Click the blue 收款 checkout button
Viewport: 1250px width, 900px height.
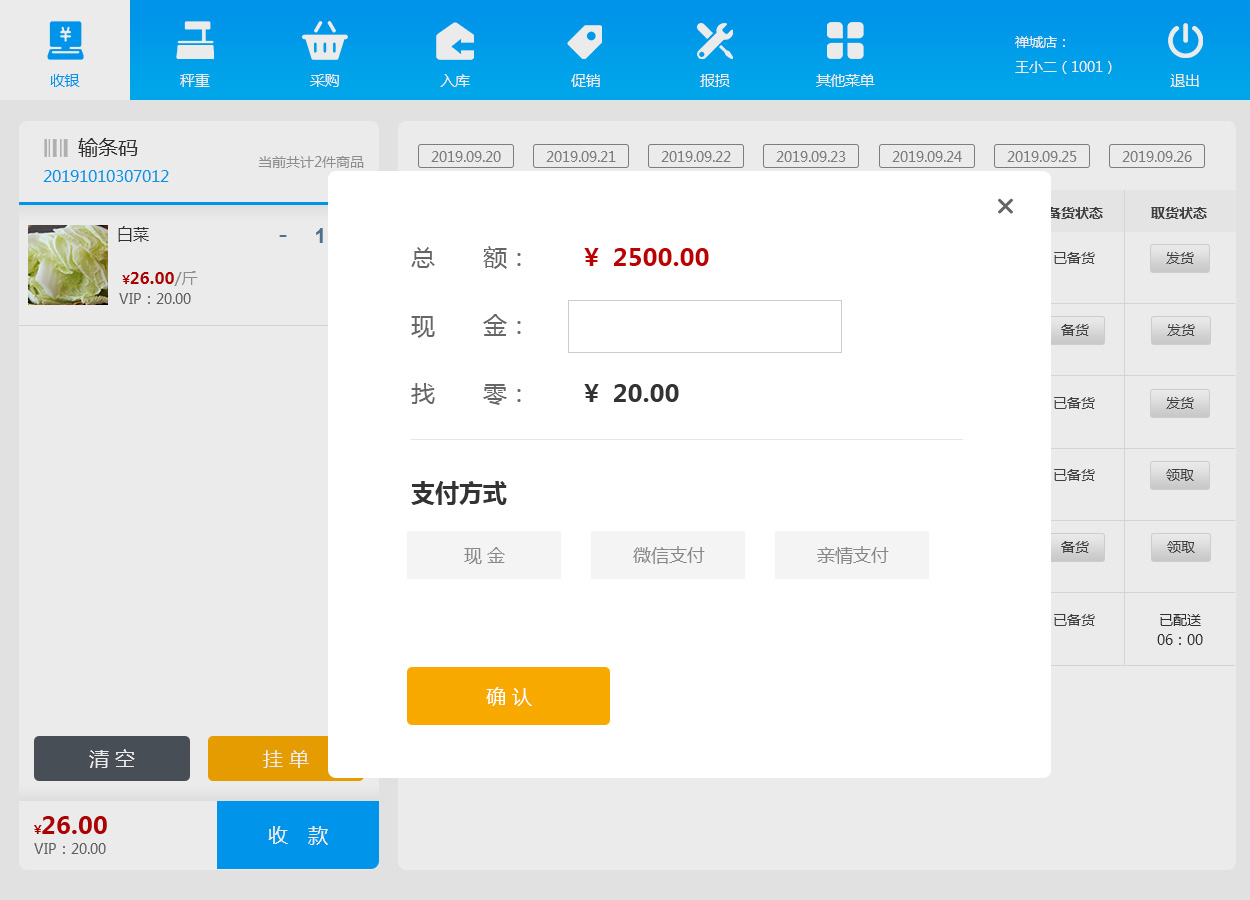pos(298,835)
